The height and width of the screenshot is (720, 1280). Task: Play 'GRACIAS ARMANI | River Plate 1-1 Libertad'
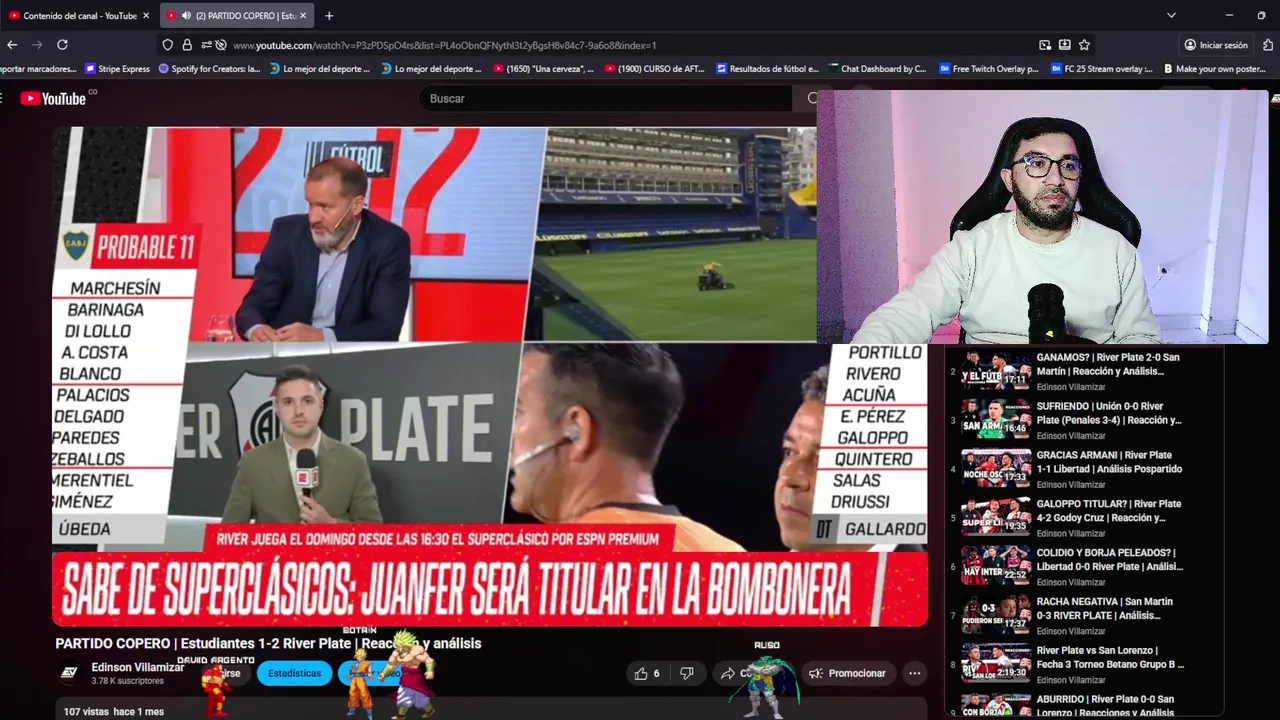click(1085, 469)
